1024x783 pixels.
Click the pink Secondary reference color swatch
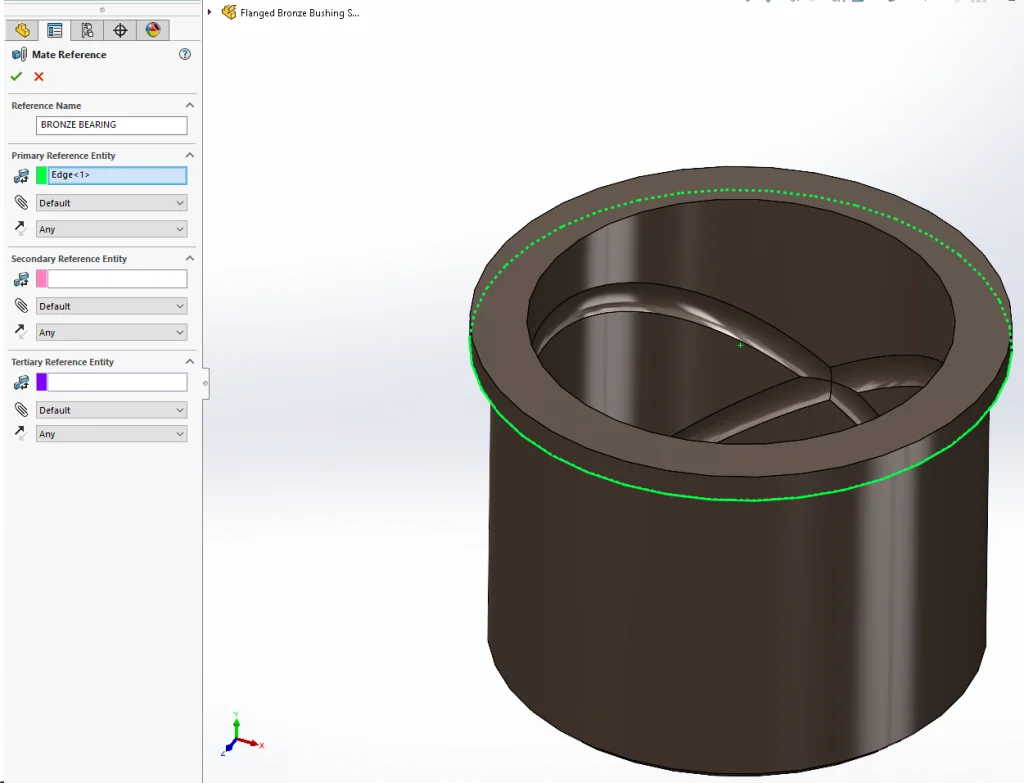coord(42,279)
